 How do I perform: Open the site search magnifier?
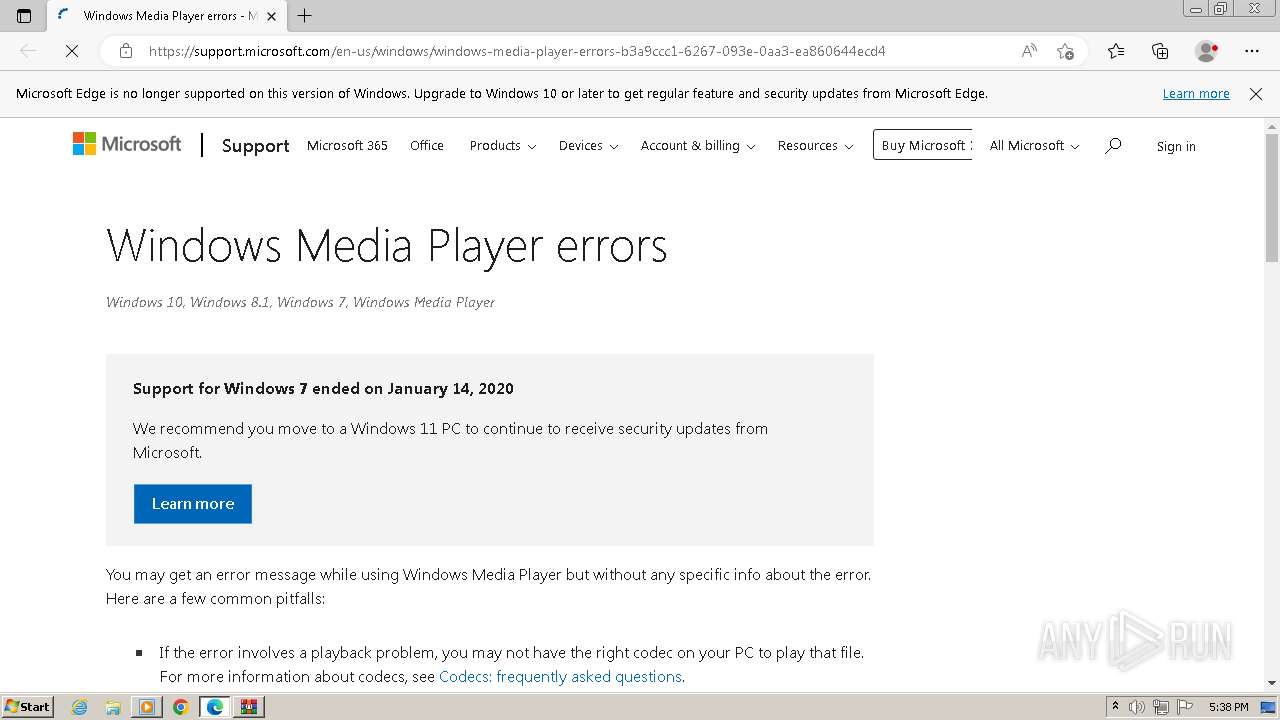(1113, 146)
